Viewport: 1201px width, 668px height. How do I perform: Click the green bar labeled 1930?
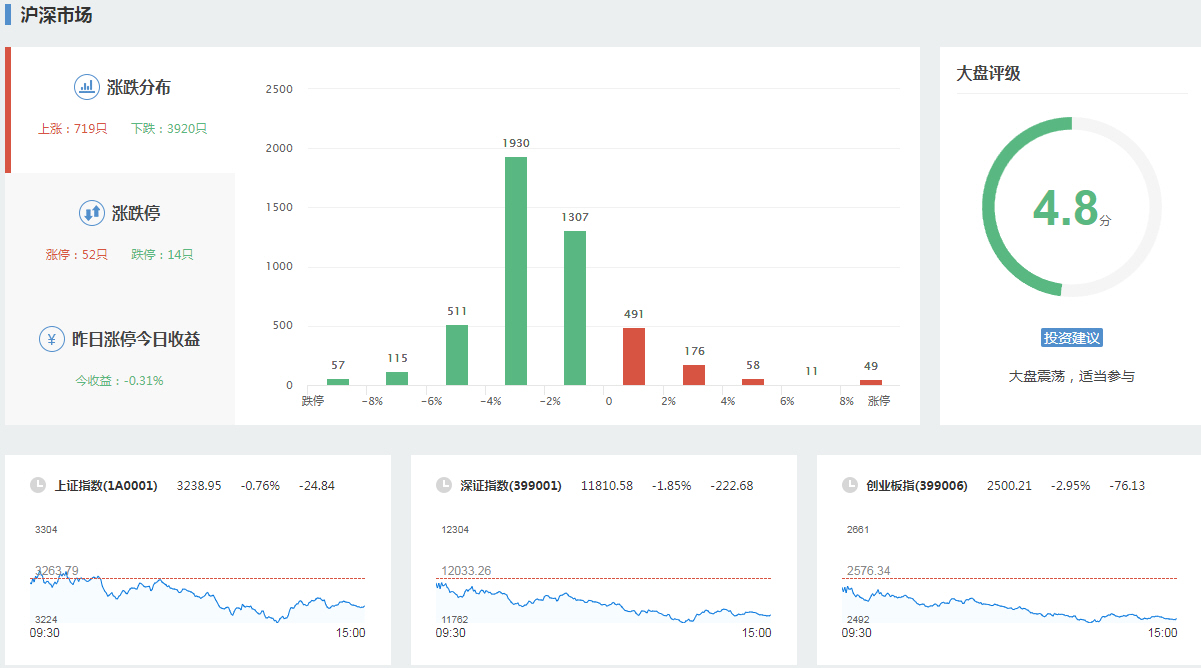pos(516,270)
